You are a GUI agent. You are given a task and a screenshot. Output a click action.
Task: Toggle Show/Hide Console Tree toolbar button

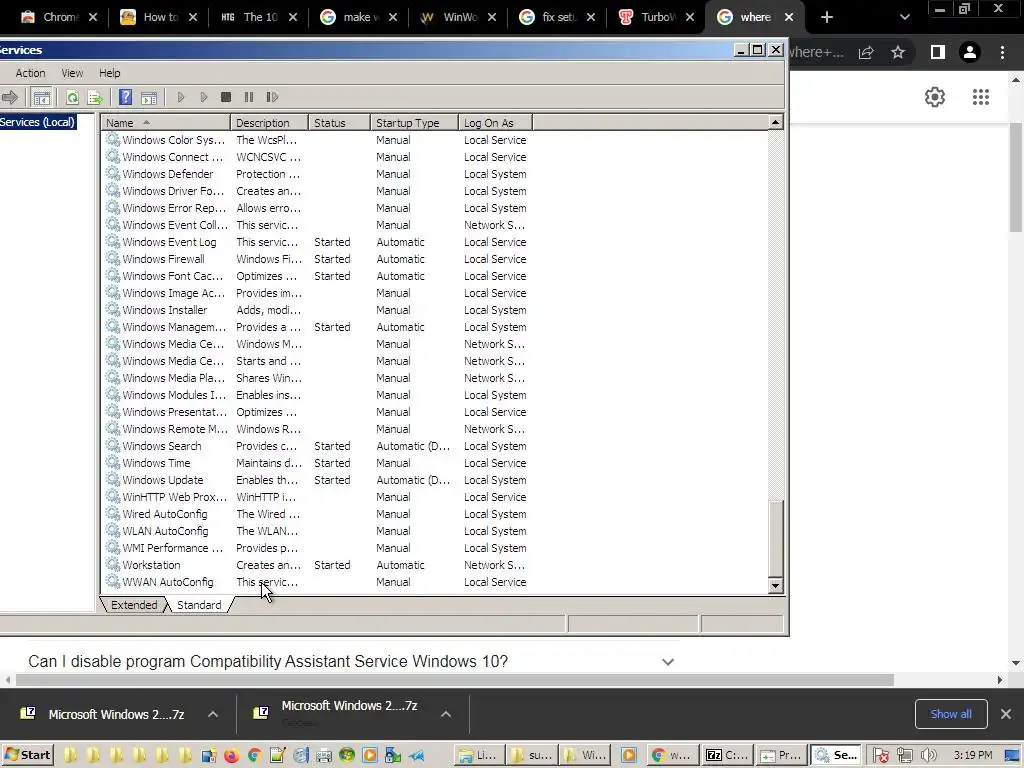(x=41, y=97)
